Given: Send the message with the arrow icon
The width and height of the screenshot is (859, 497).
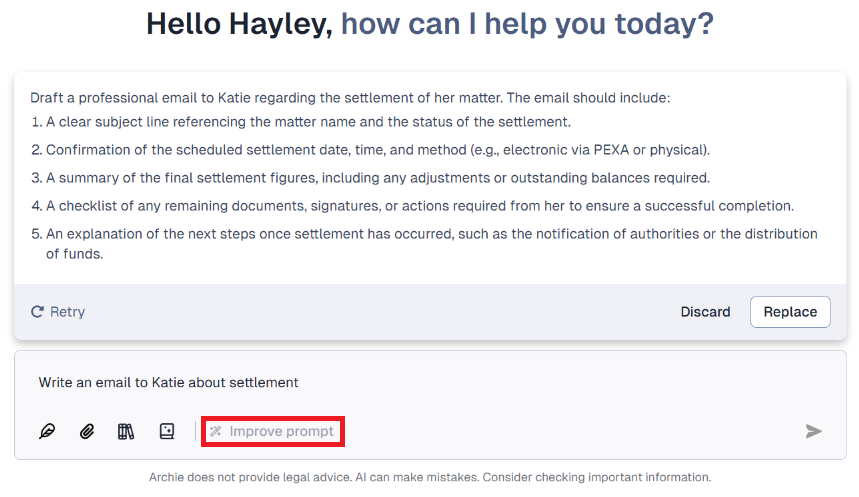Looking at the screenshot, I should [814, 431].
